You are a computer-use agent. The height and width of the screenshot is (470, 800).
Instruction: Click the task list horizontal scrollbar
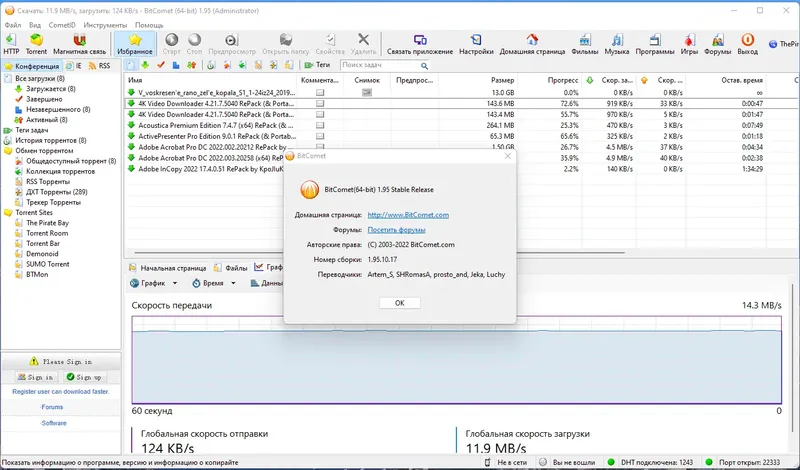[379, 252]
